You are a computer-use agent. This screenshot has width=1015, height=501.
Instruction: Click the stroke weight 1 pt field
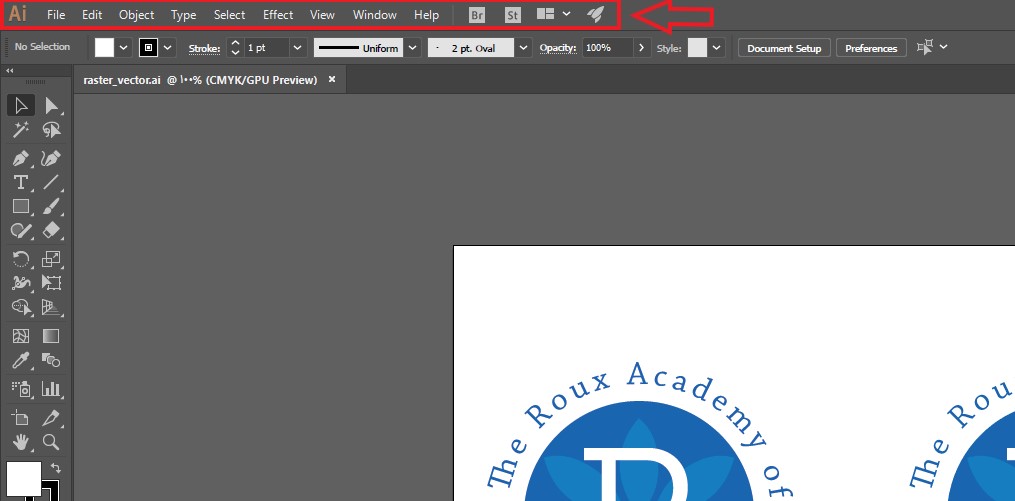(x=265, y=48)
